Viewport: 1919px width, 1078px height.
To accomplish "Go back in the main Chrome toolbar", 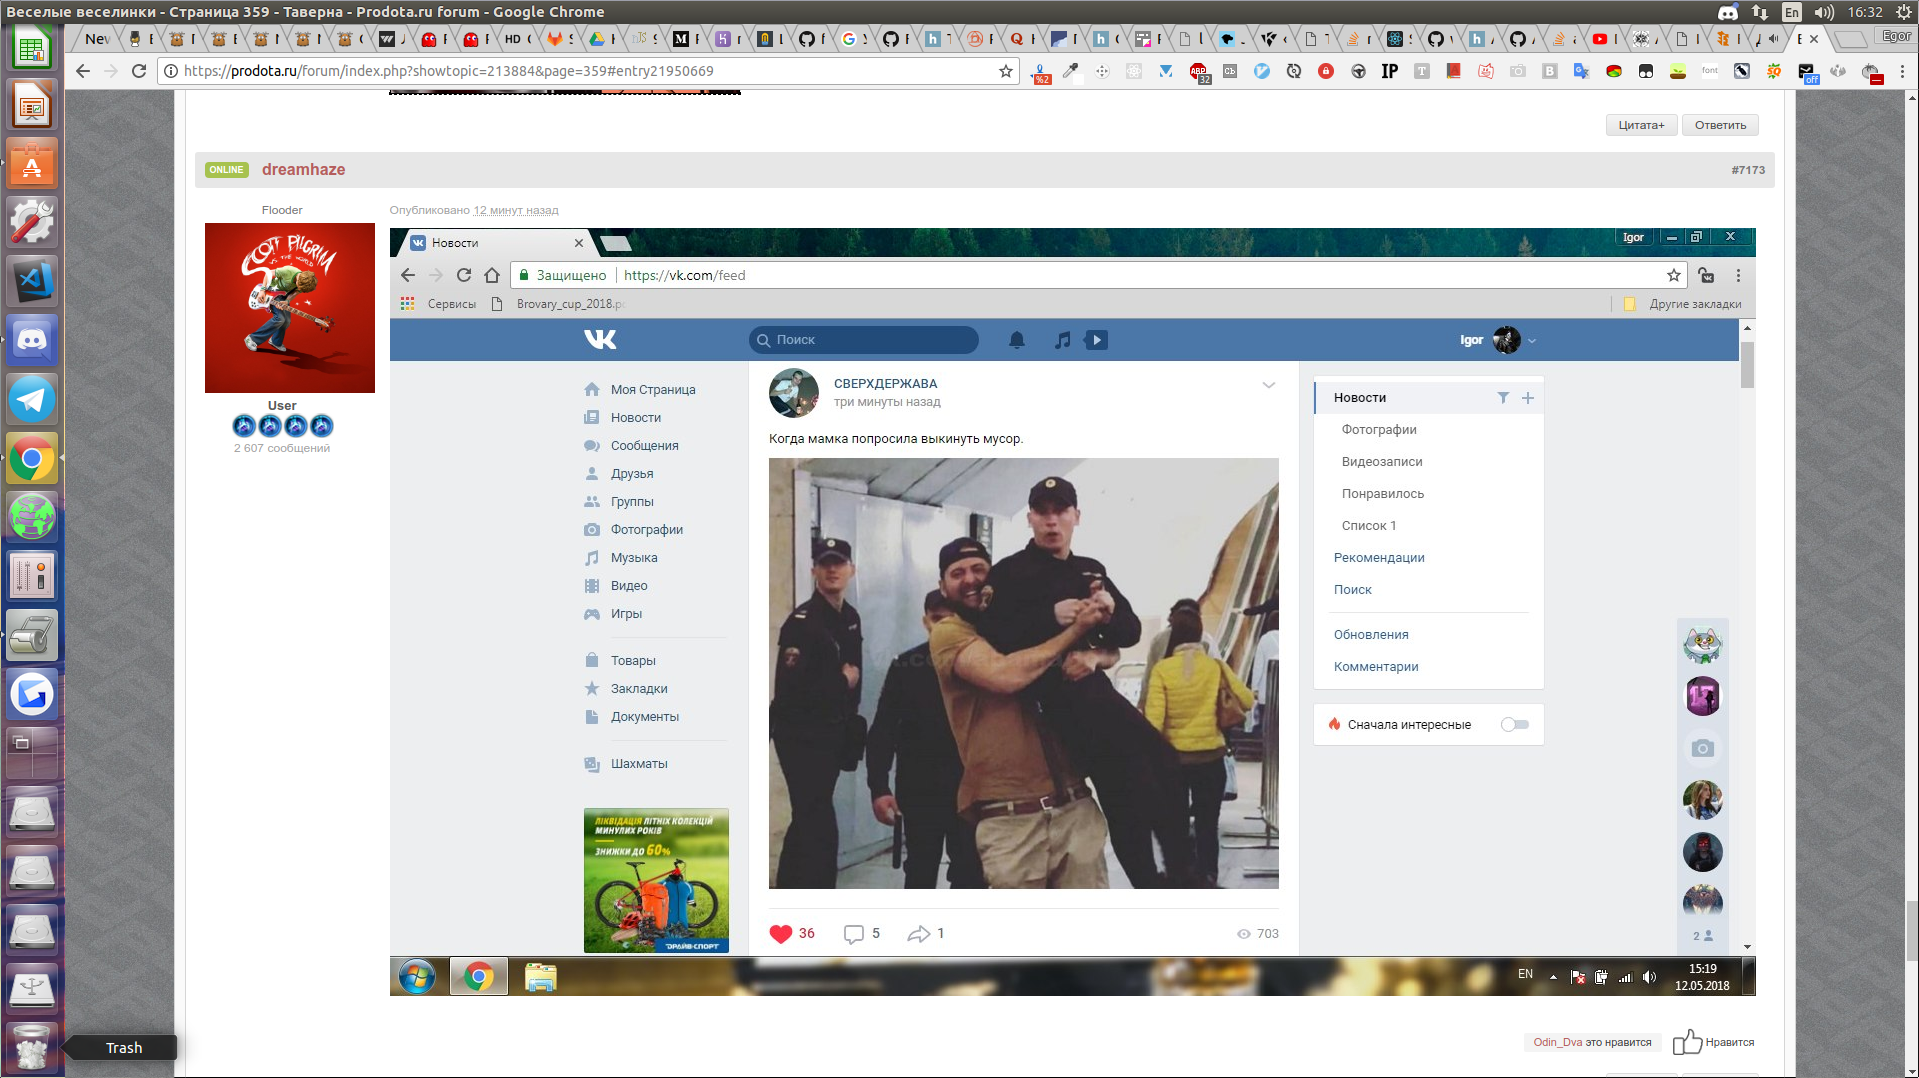I will tap(83, 71).
